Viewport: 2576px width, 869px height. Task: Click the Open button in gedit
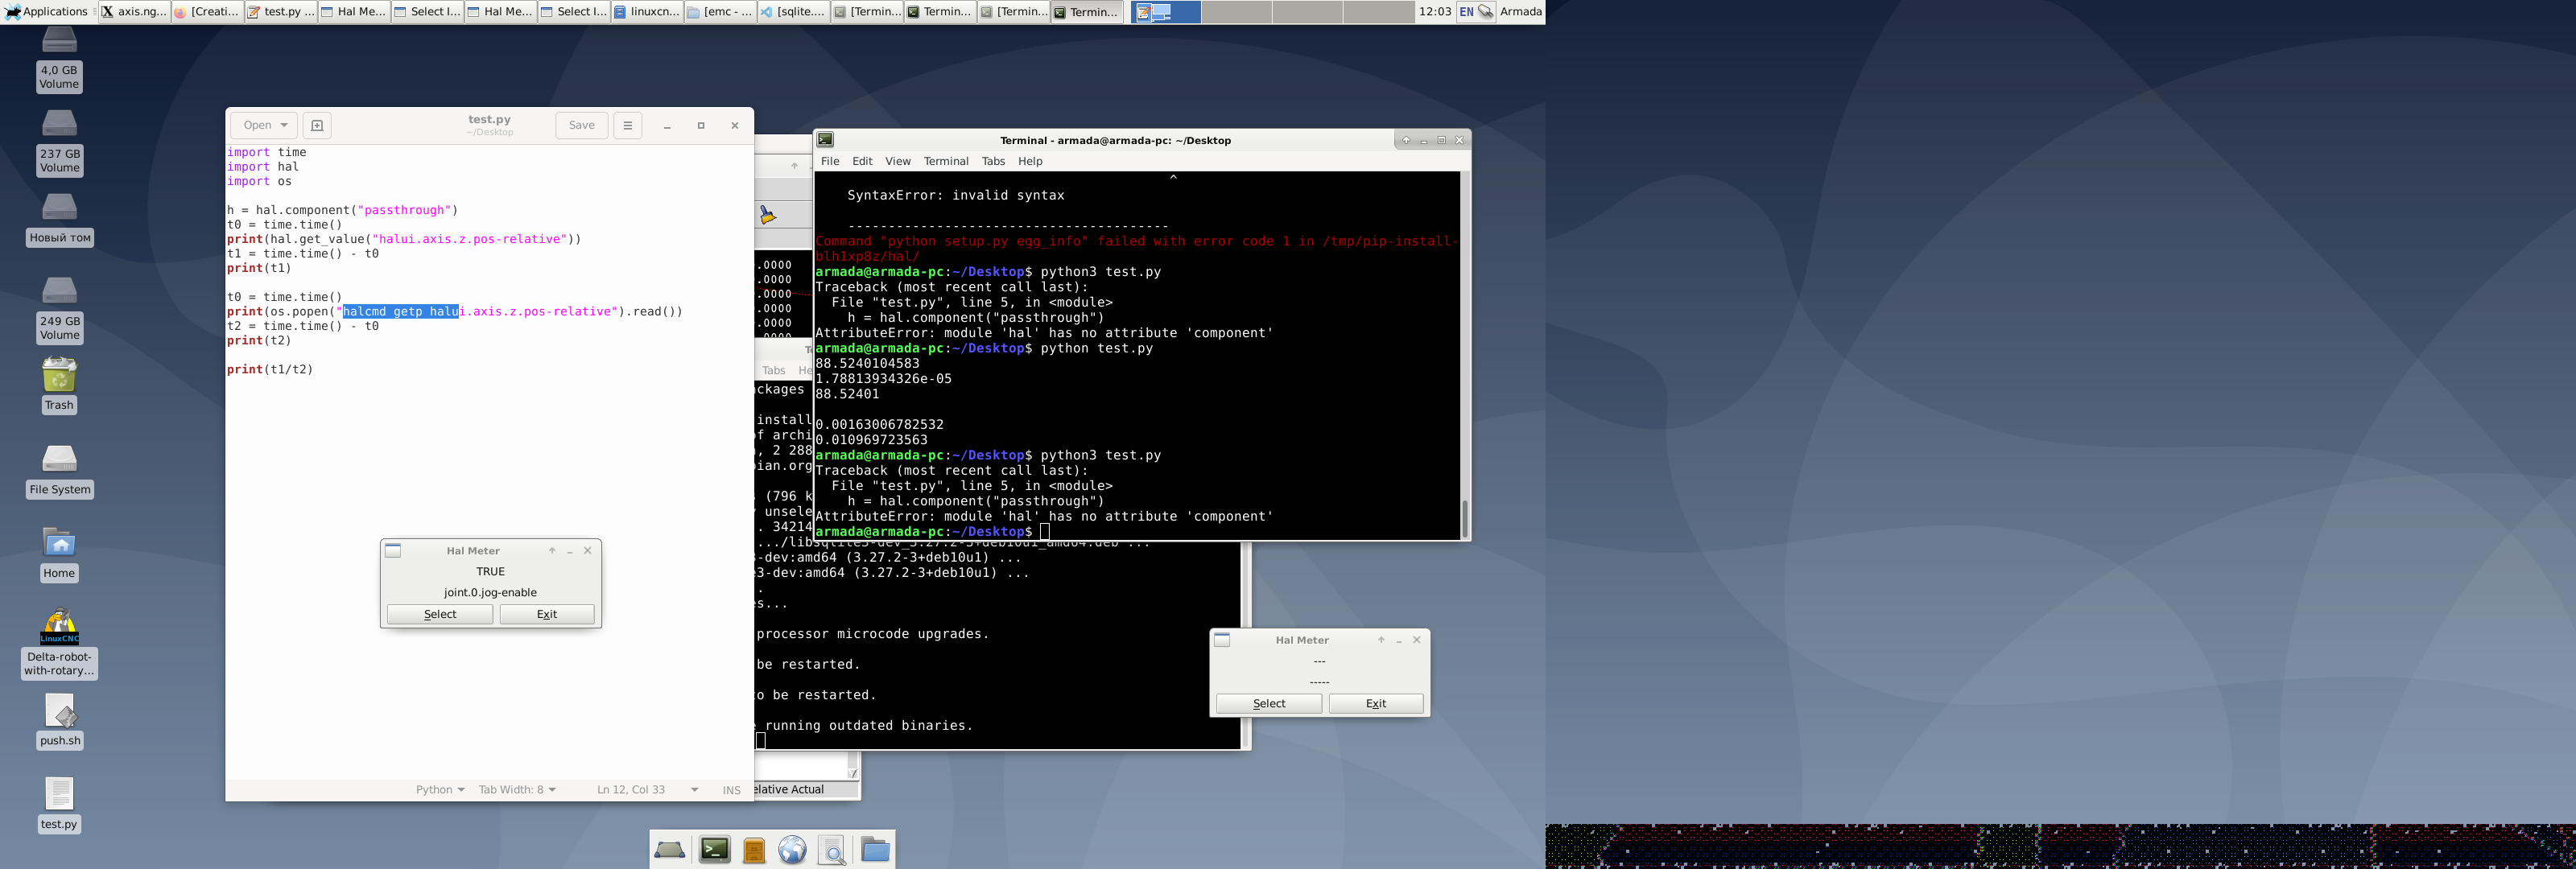(x=257, y=125)
